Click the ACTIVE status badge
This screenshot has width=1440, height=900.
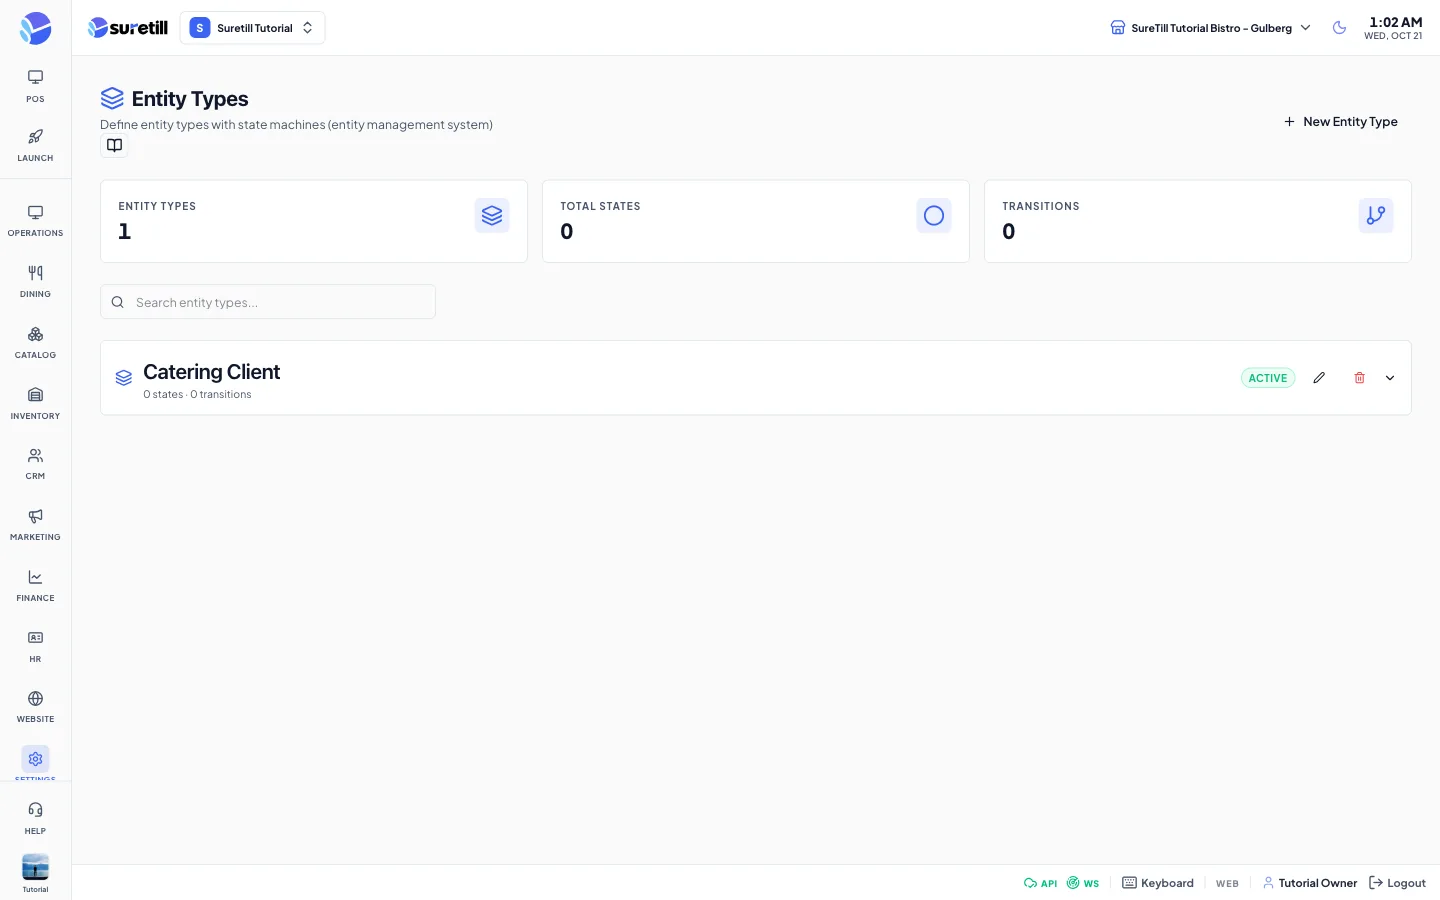[1268, 378]
